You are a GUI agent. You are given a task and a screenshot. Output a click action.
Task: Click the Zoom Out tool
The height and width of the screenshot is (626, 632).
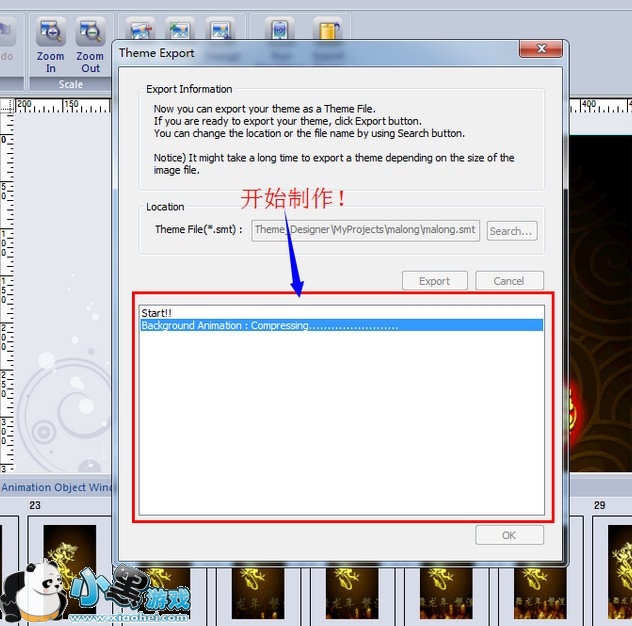(90, 46)
